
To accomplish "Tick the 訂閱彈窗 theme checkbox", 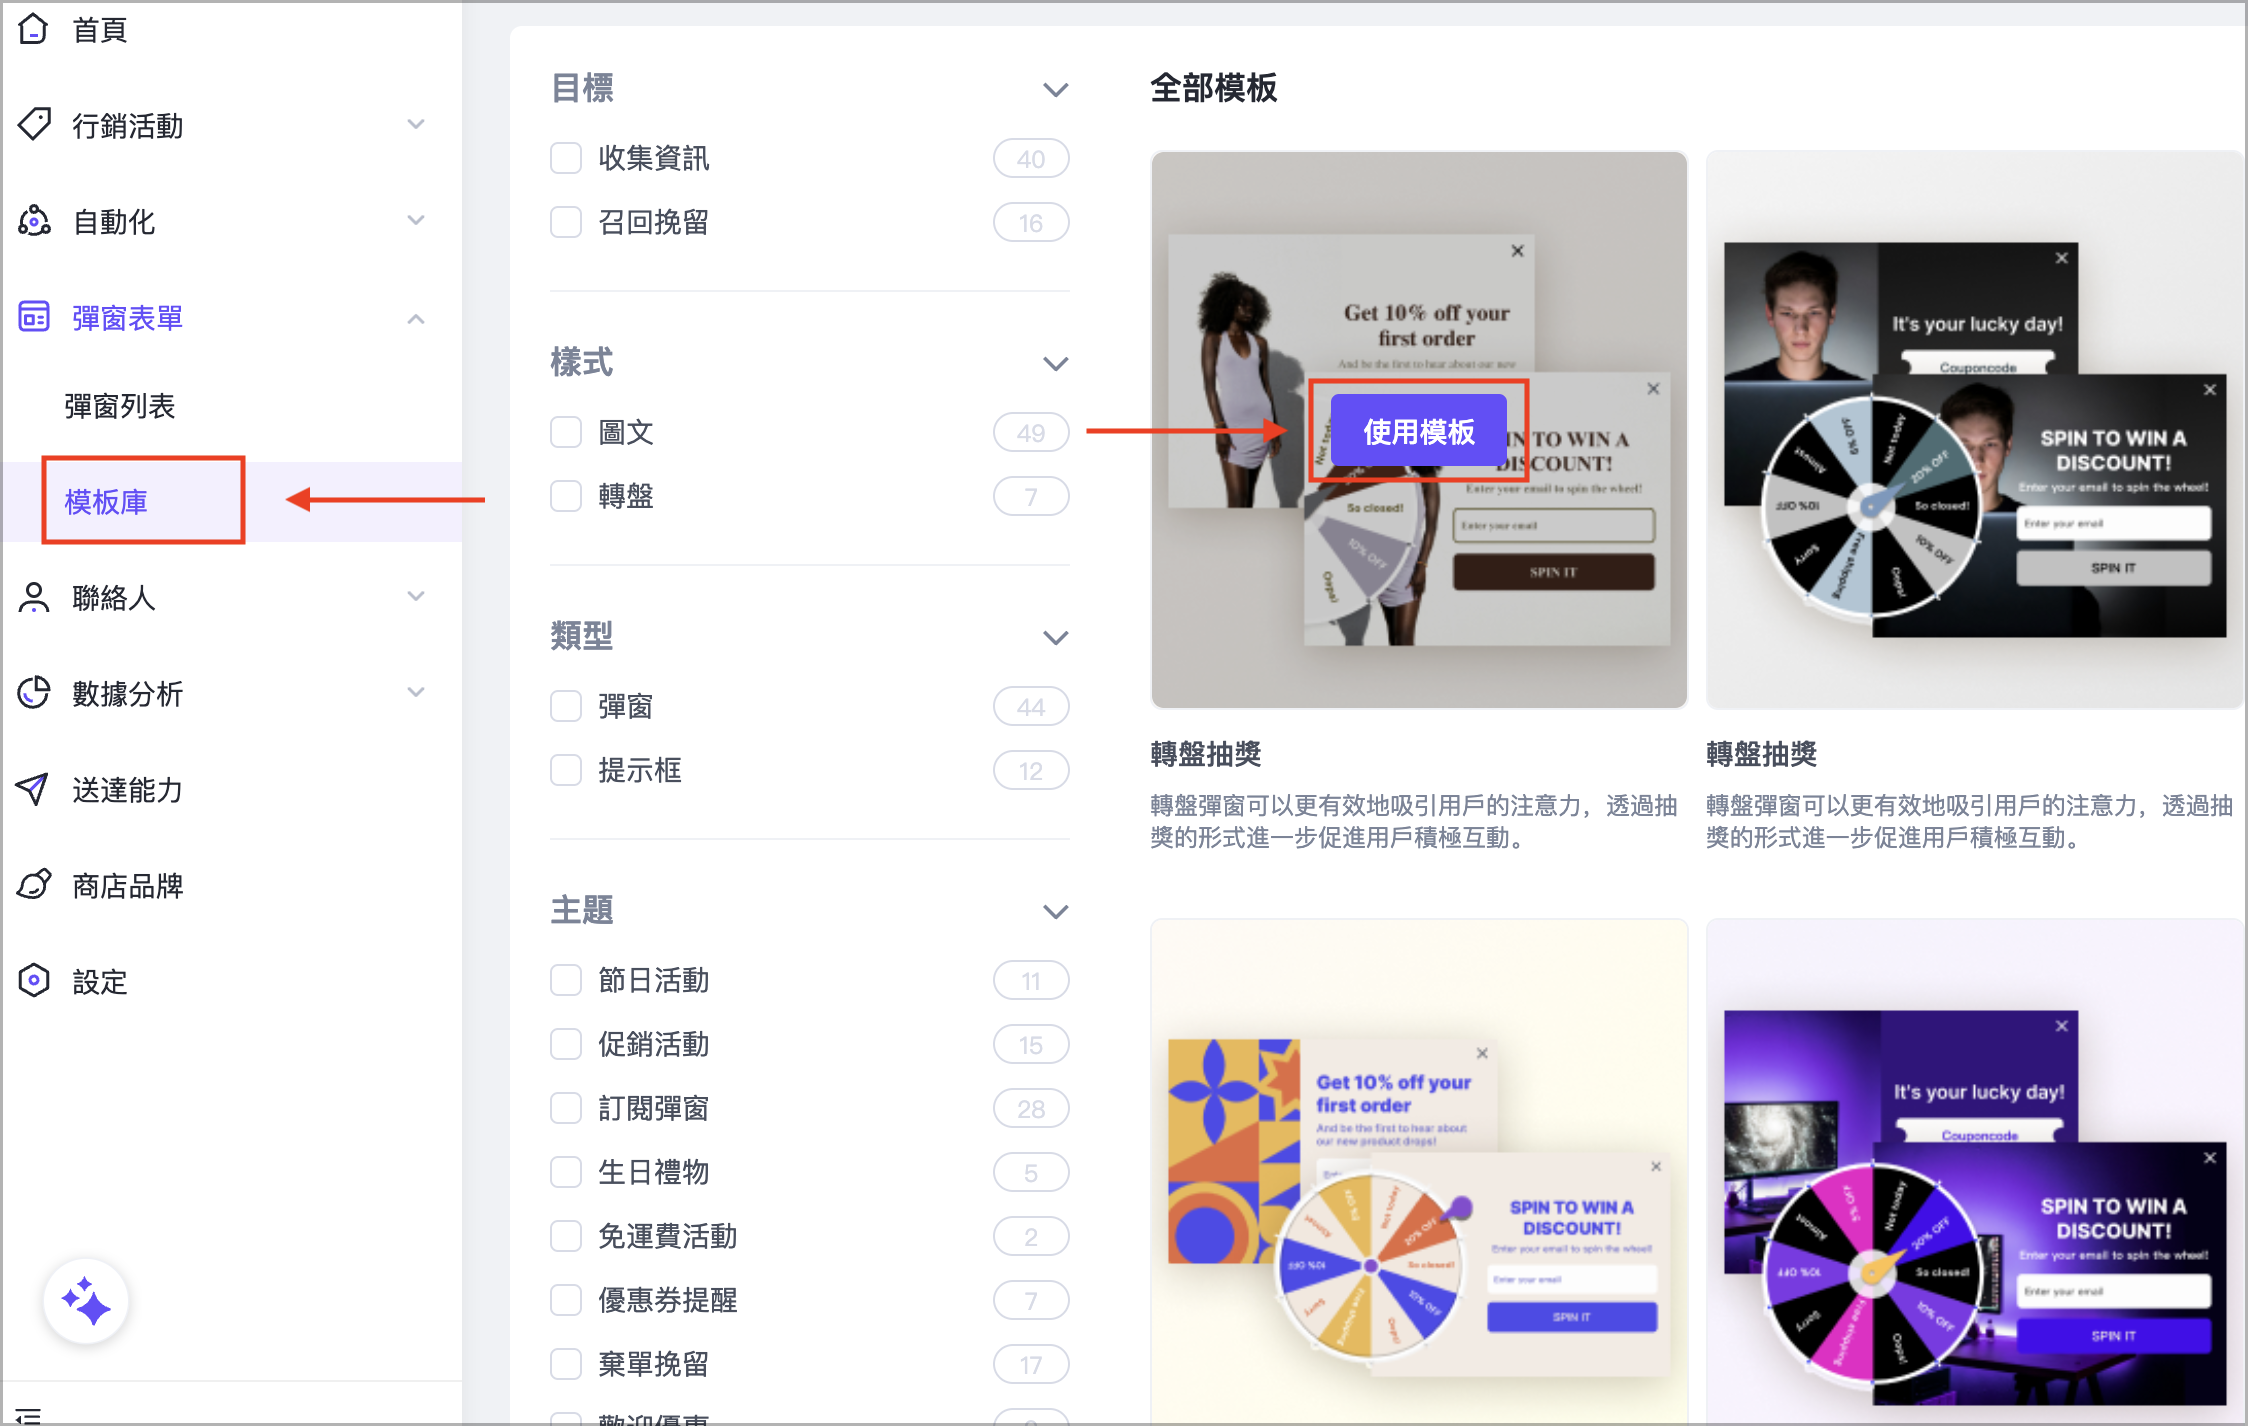I will point(566,1108).
